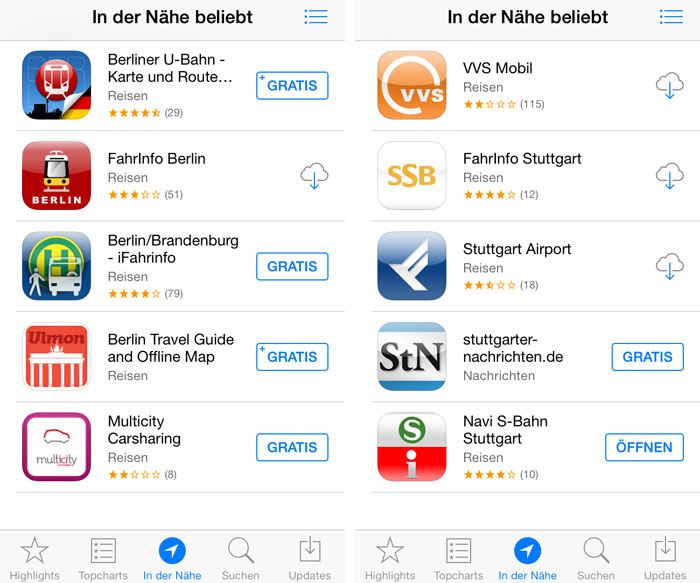Download FahrInfo Berlin via cloud icon
700x583 pixels.
(314, 175)
